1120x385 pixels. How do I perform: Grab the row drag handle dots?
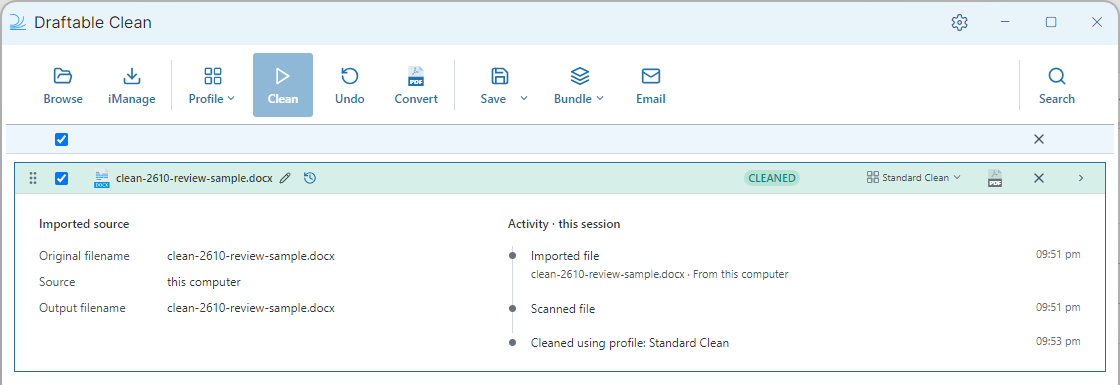(x=33, y=178)
